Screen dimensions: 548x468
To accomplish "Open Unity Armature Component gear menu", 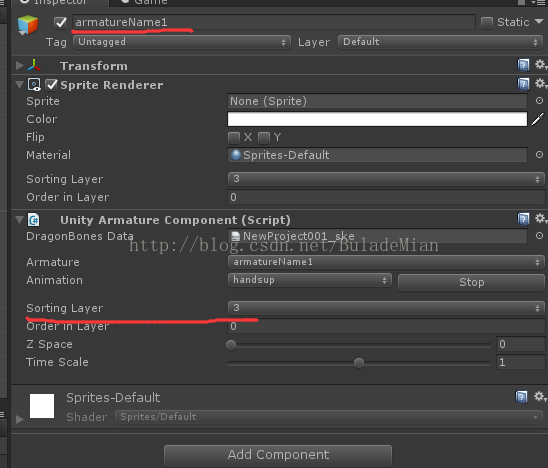I will (x=540, y=218).
